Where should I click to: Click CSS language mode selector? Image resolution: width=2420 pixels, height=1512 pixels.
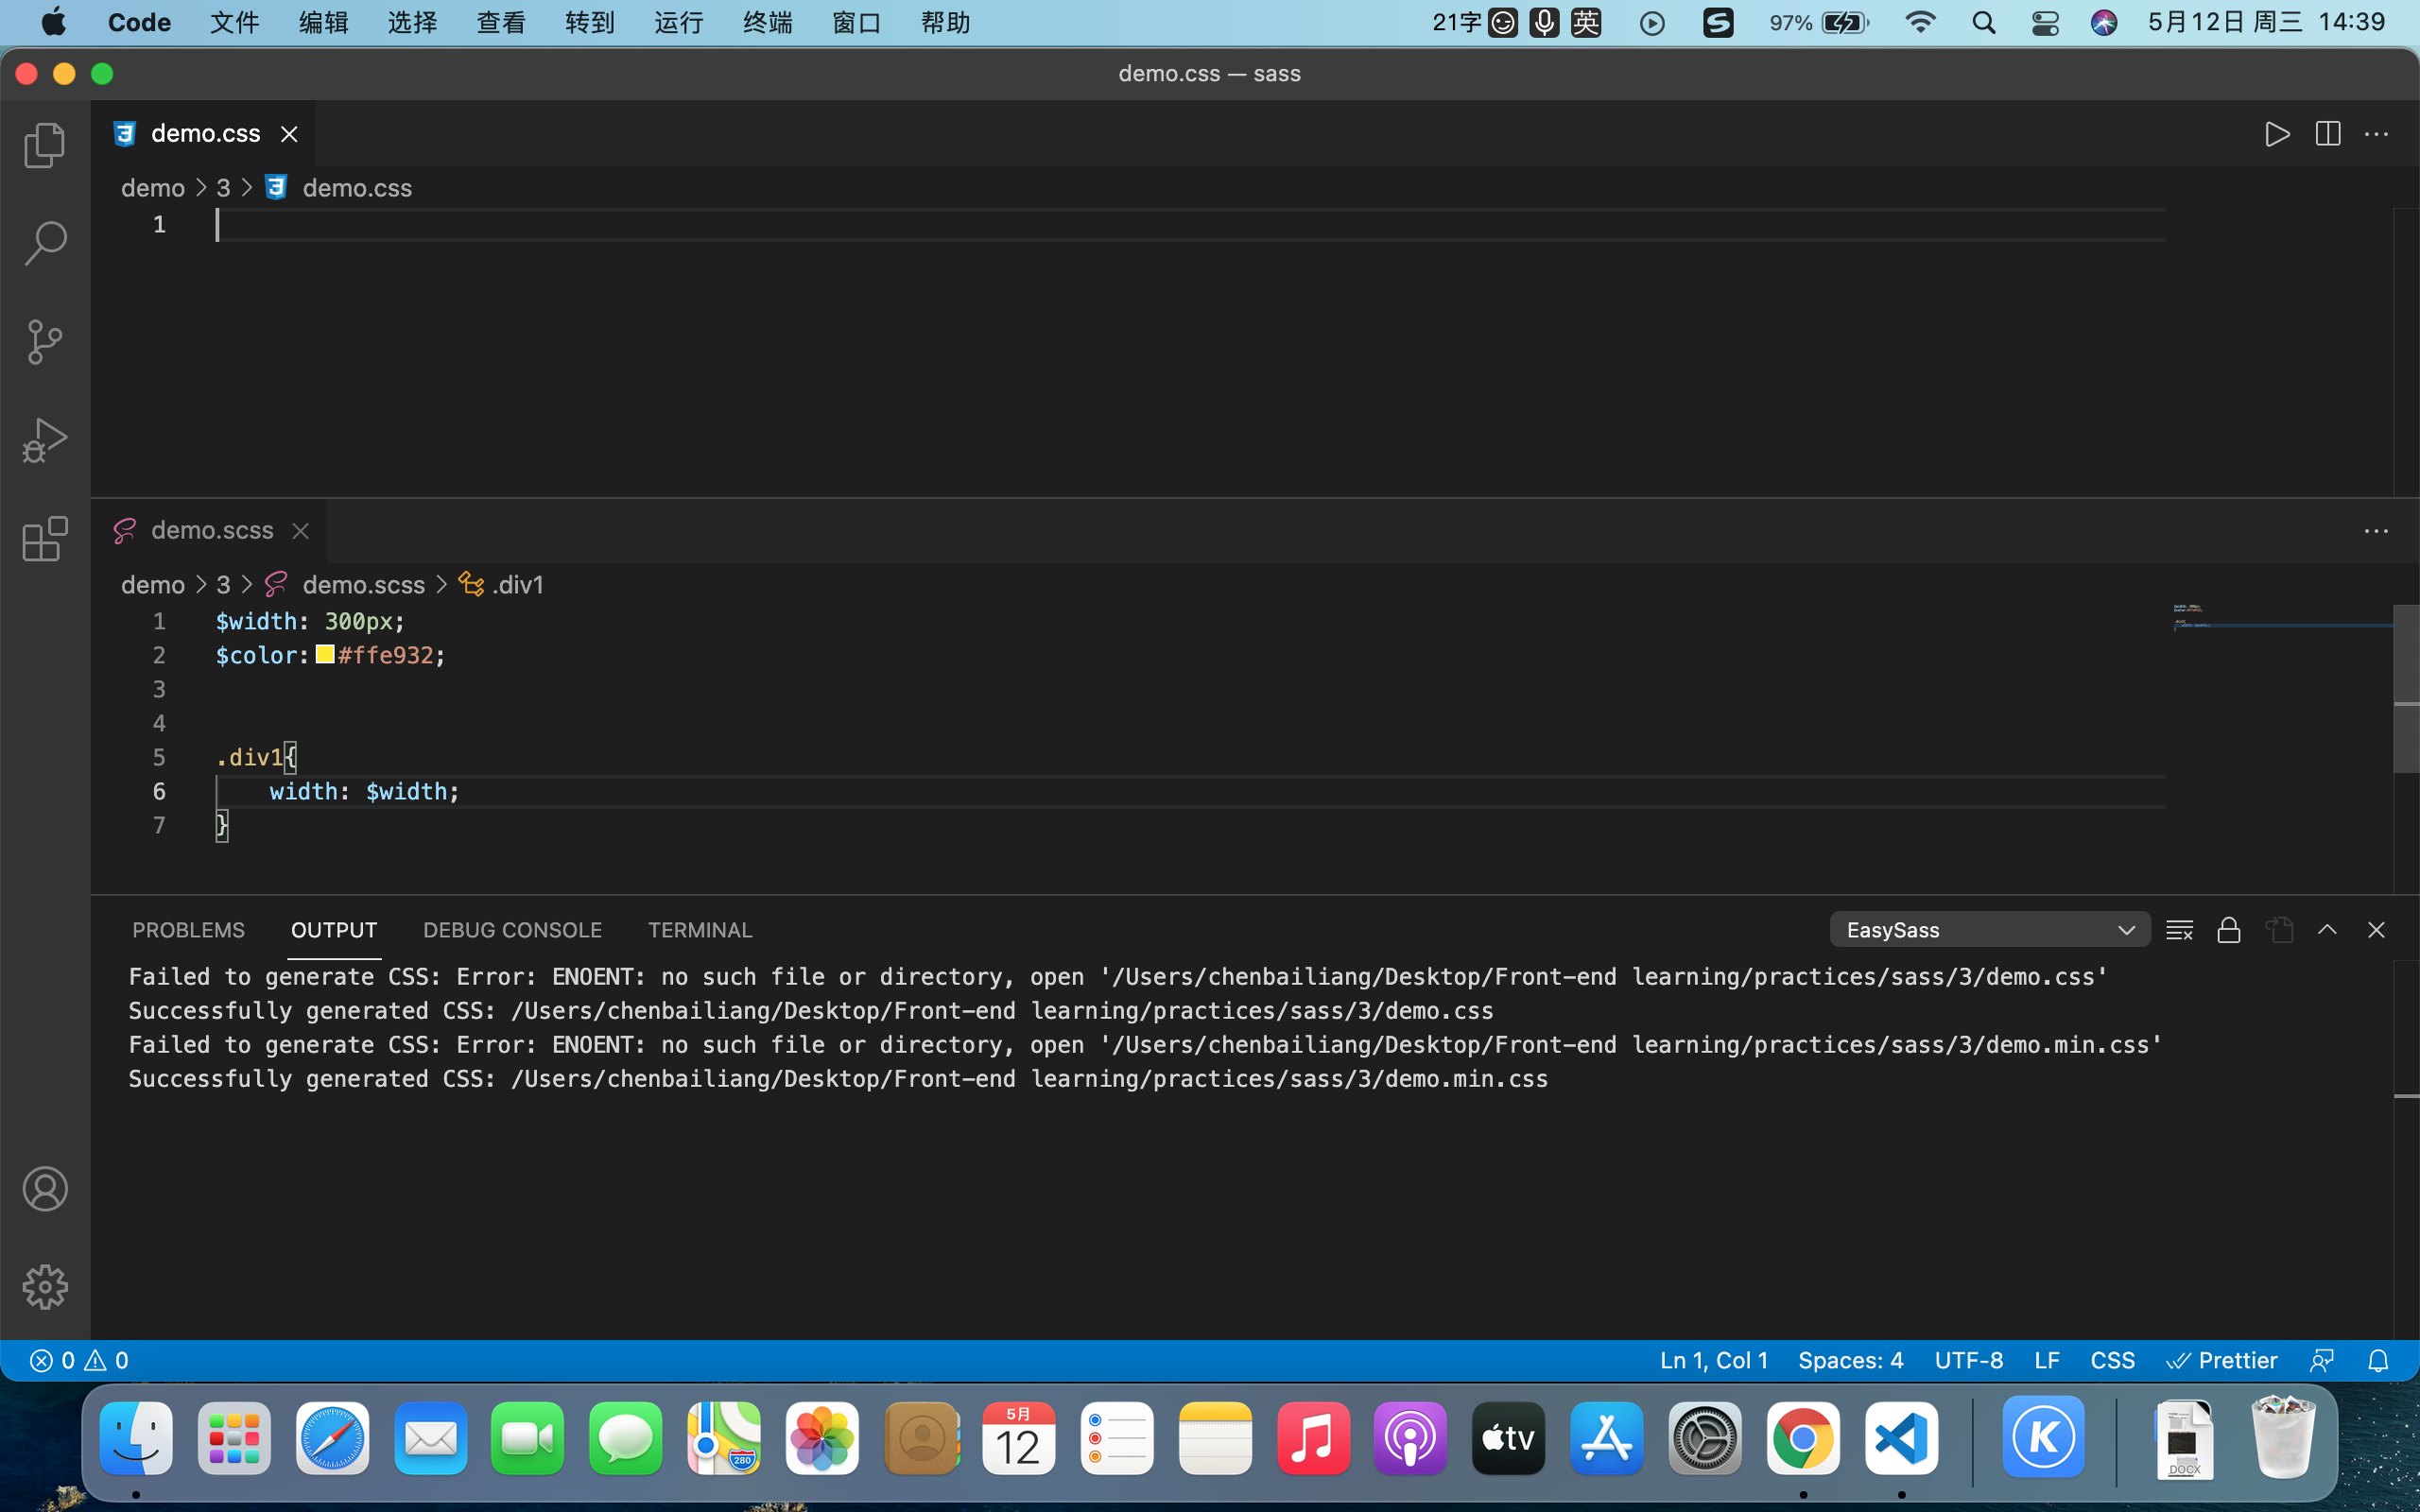click(x=2112, y=1360)
